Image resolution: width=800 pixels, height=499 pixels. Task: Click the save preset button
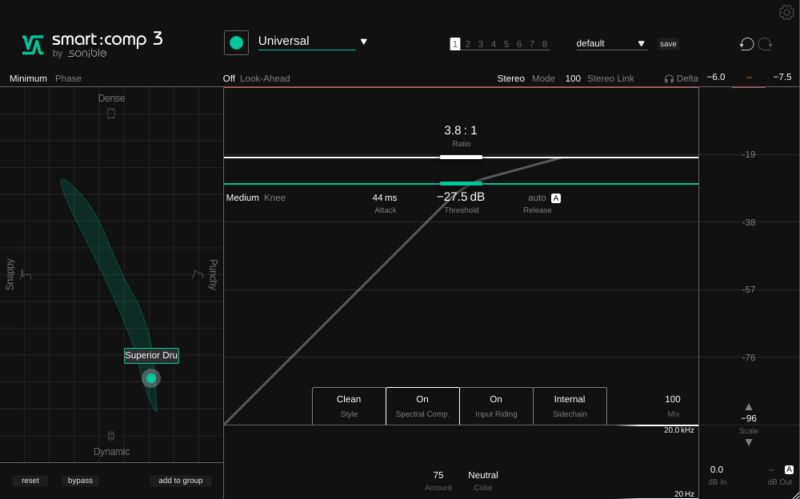tap(667, 44)
